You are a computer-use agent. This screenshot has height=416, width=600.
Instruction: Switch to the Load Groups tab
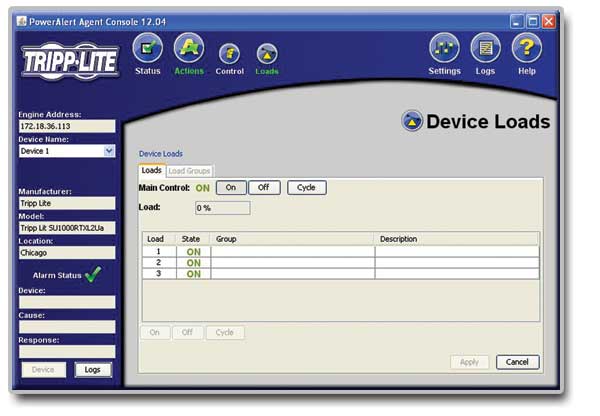(189, 171)
